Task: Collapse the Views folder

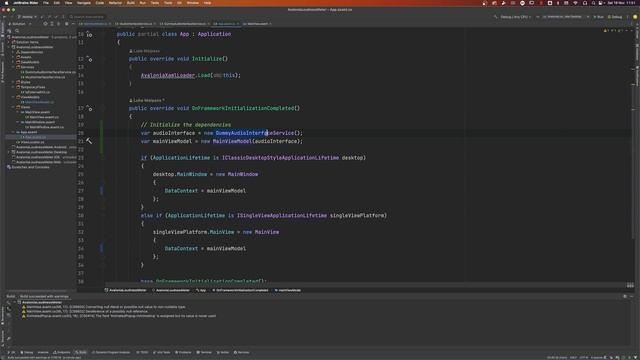Action: [13, 107]
